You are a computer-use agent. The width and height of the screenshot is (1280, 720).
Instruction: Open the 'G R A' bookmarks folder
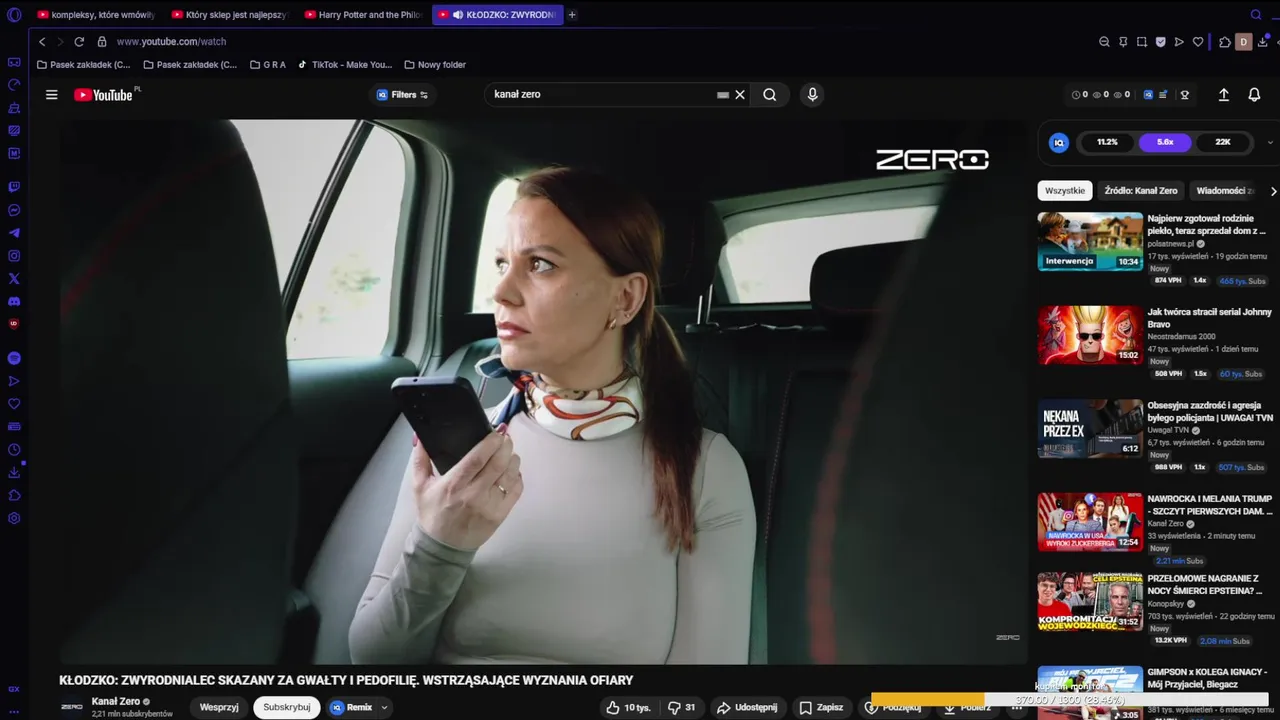click(x=267, y=65)
